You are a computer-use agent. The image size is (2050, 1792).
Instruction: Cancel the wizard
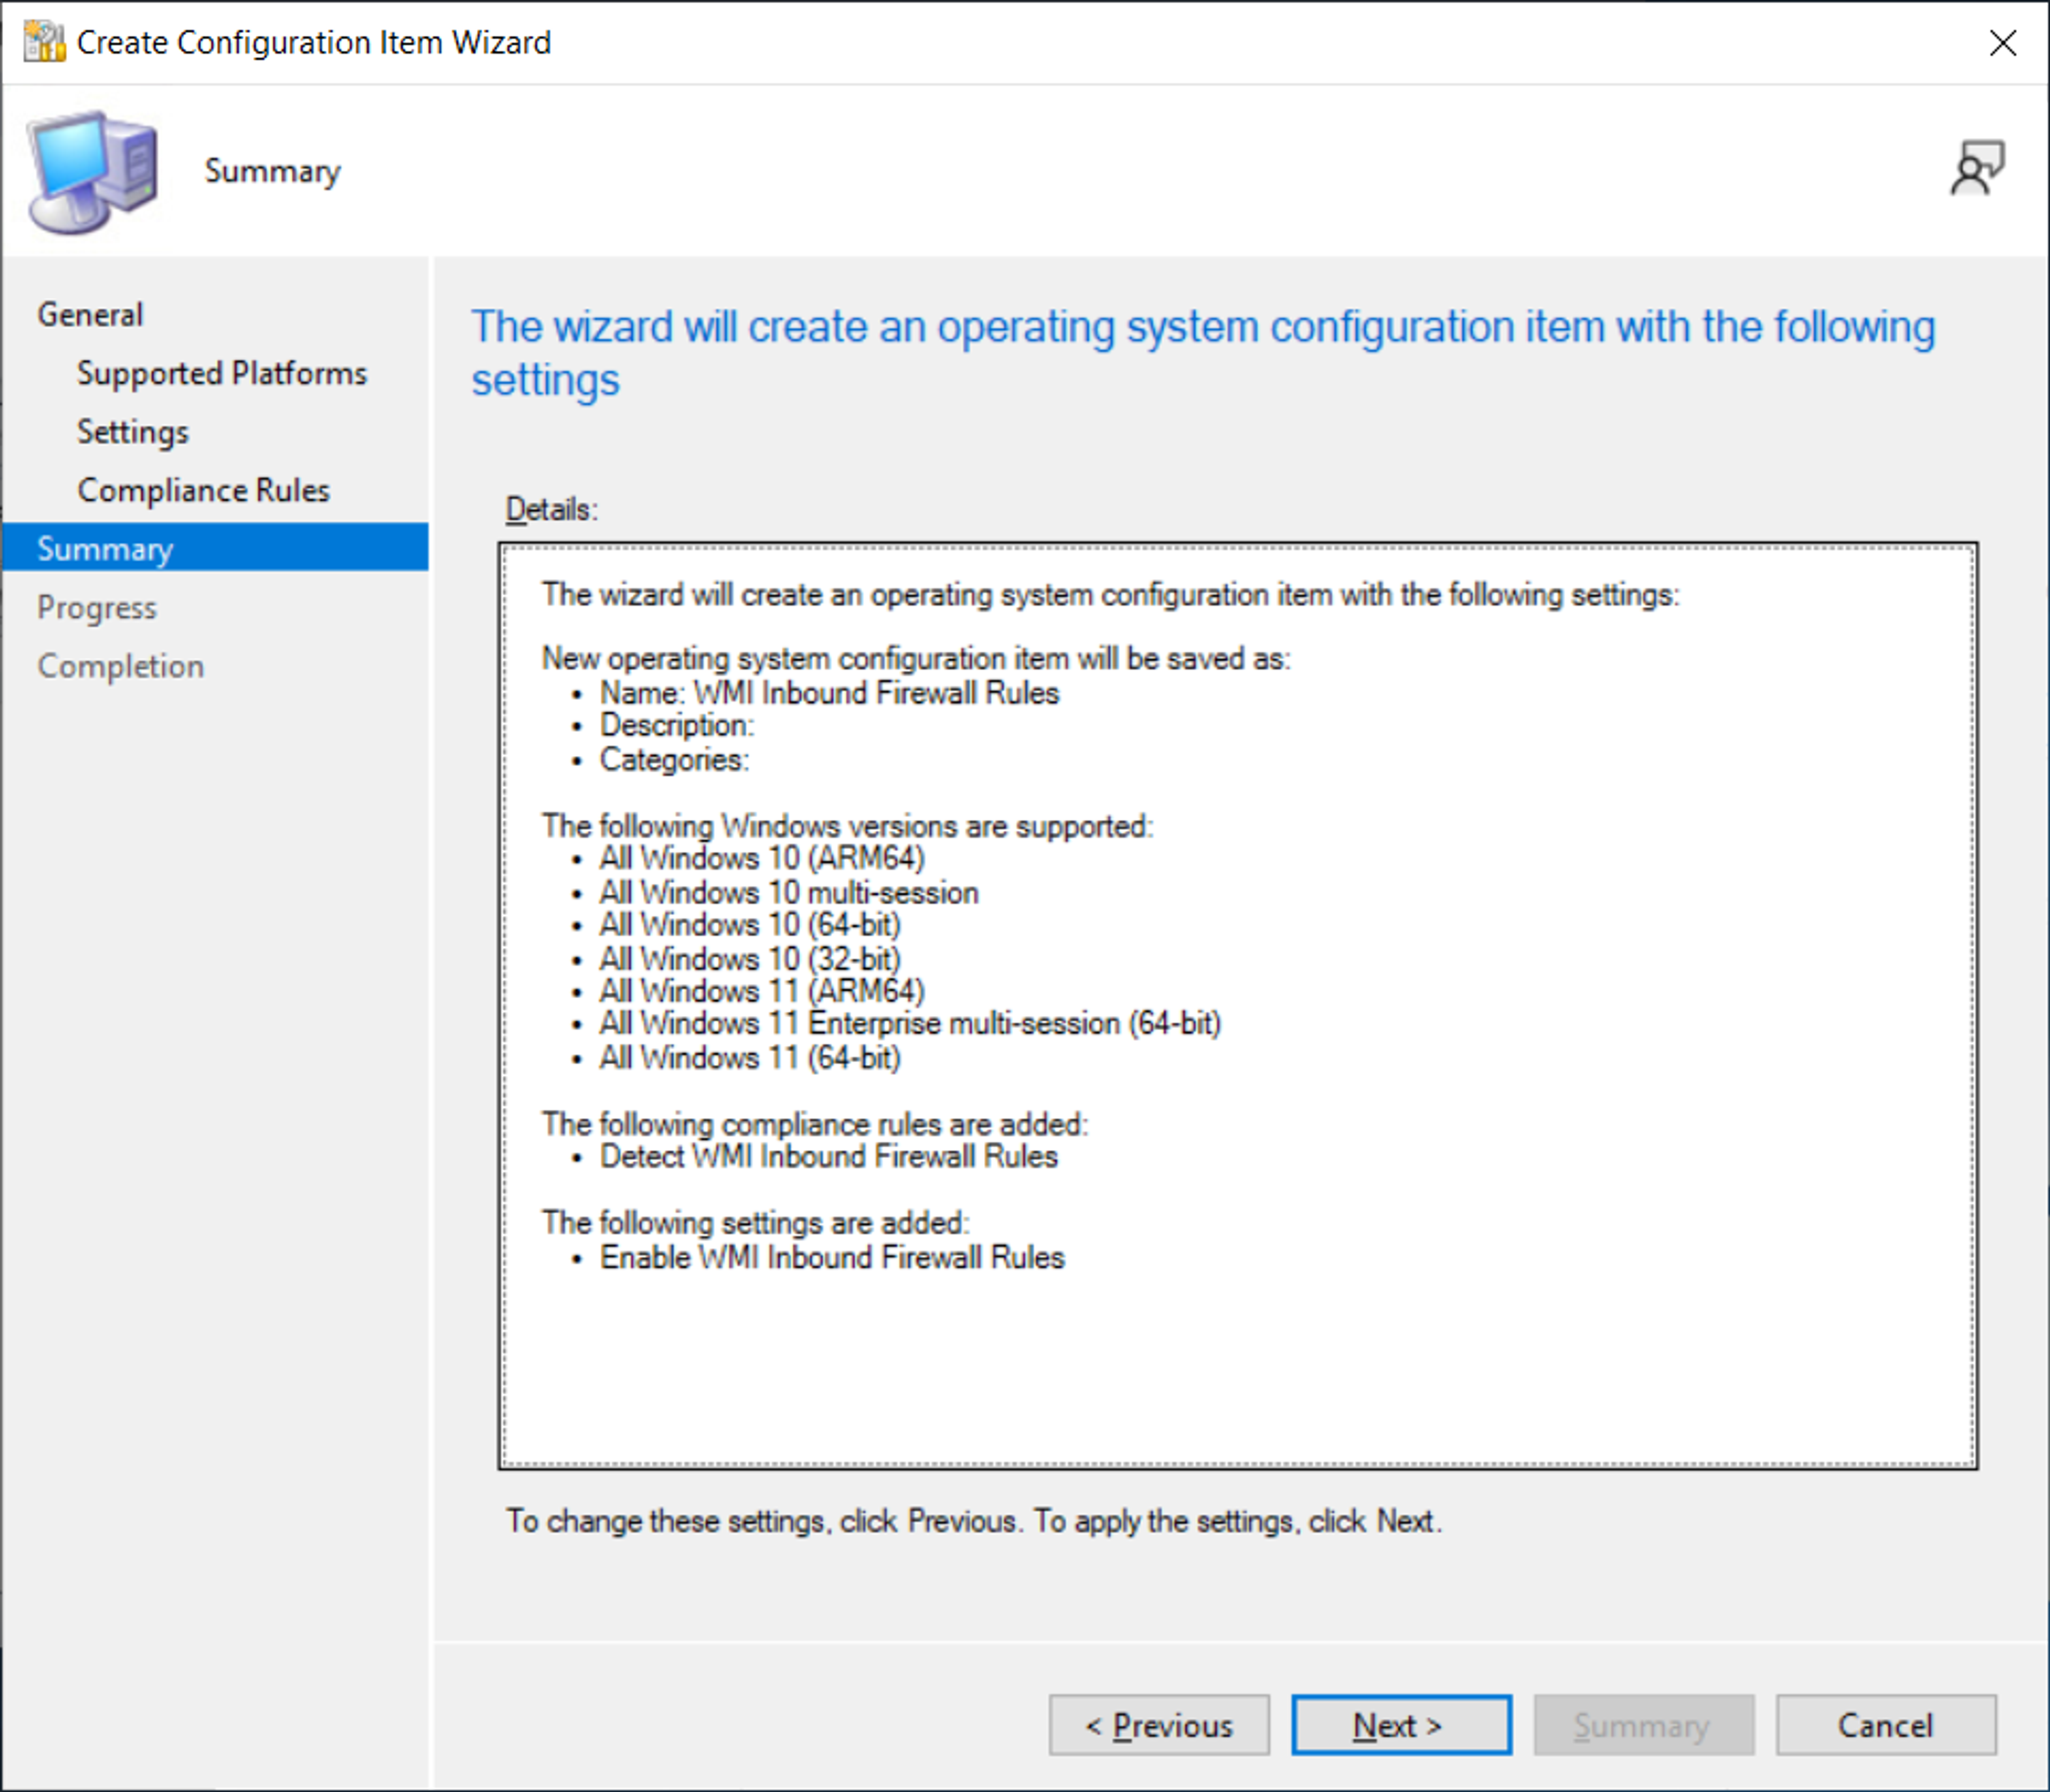click(x=1886, y=1725)
